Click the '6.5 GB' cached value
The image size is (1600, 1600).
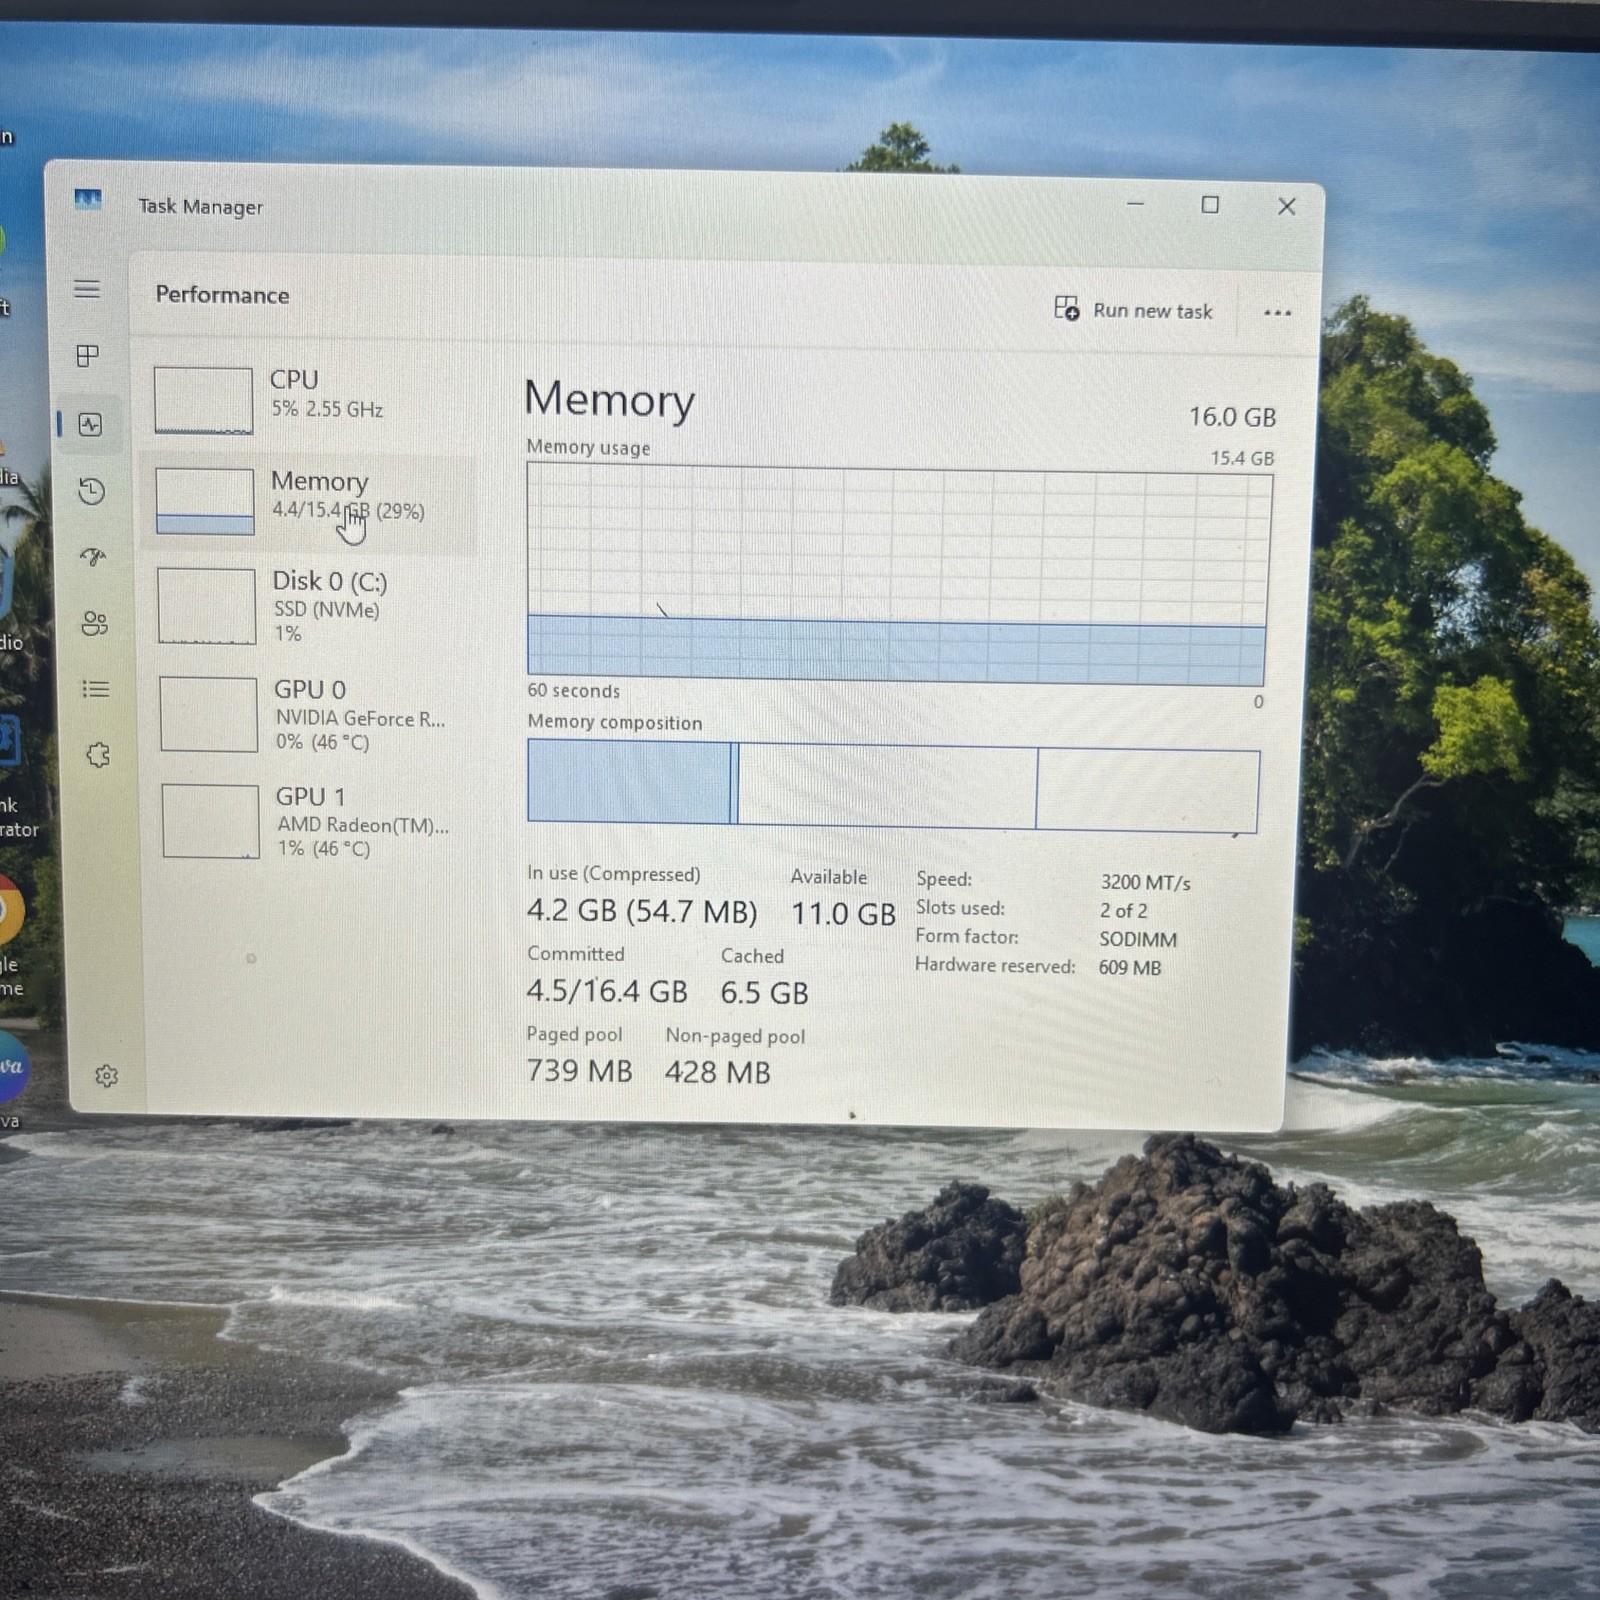pyautogui.click(x=764, y=993)
